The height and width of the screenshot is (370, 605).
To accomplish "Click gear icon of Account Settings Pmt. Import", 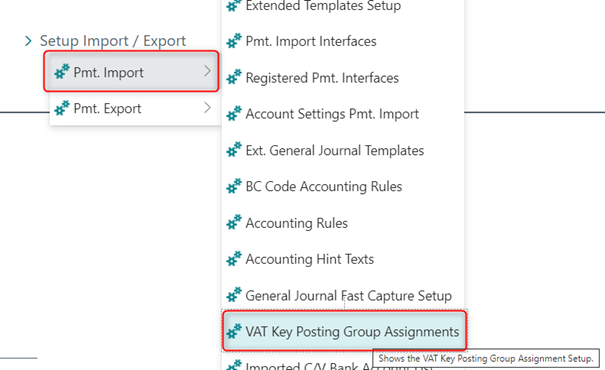I will point(234,113).
